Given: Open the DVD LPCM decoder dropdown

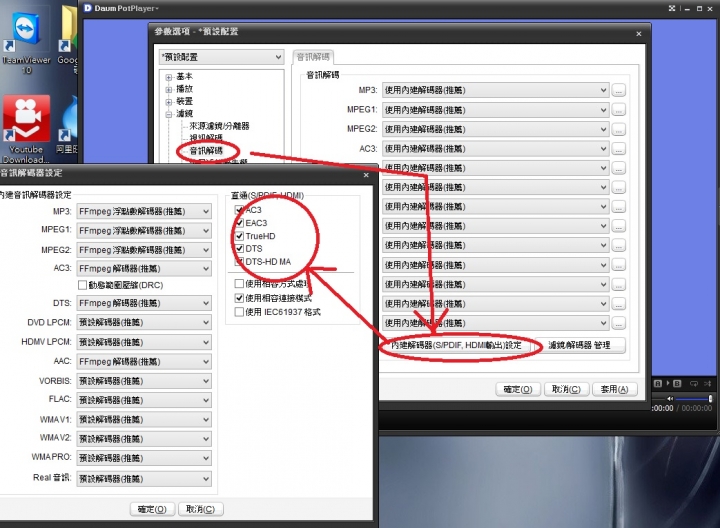Looking at the screenshot, I should click(x=144, y=322).
